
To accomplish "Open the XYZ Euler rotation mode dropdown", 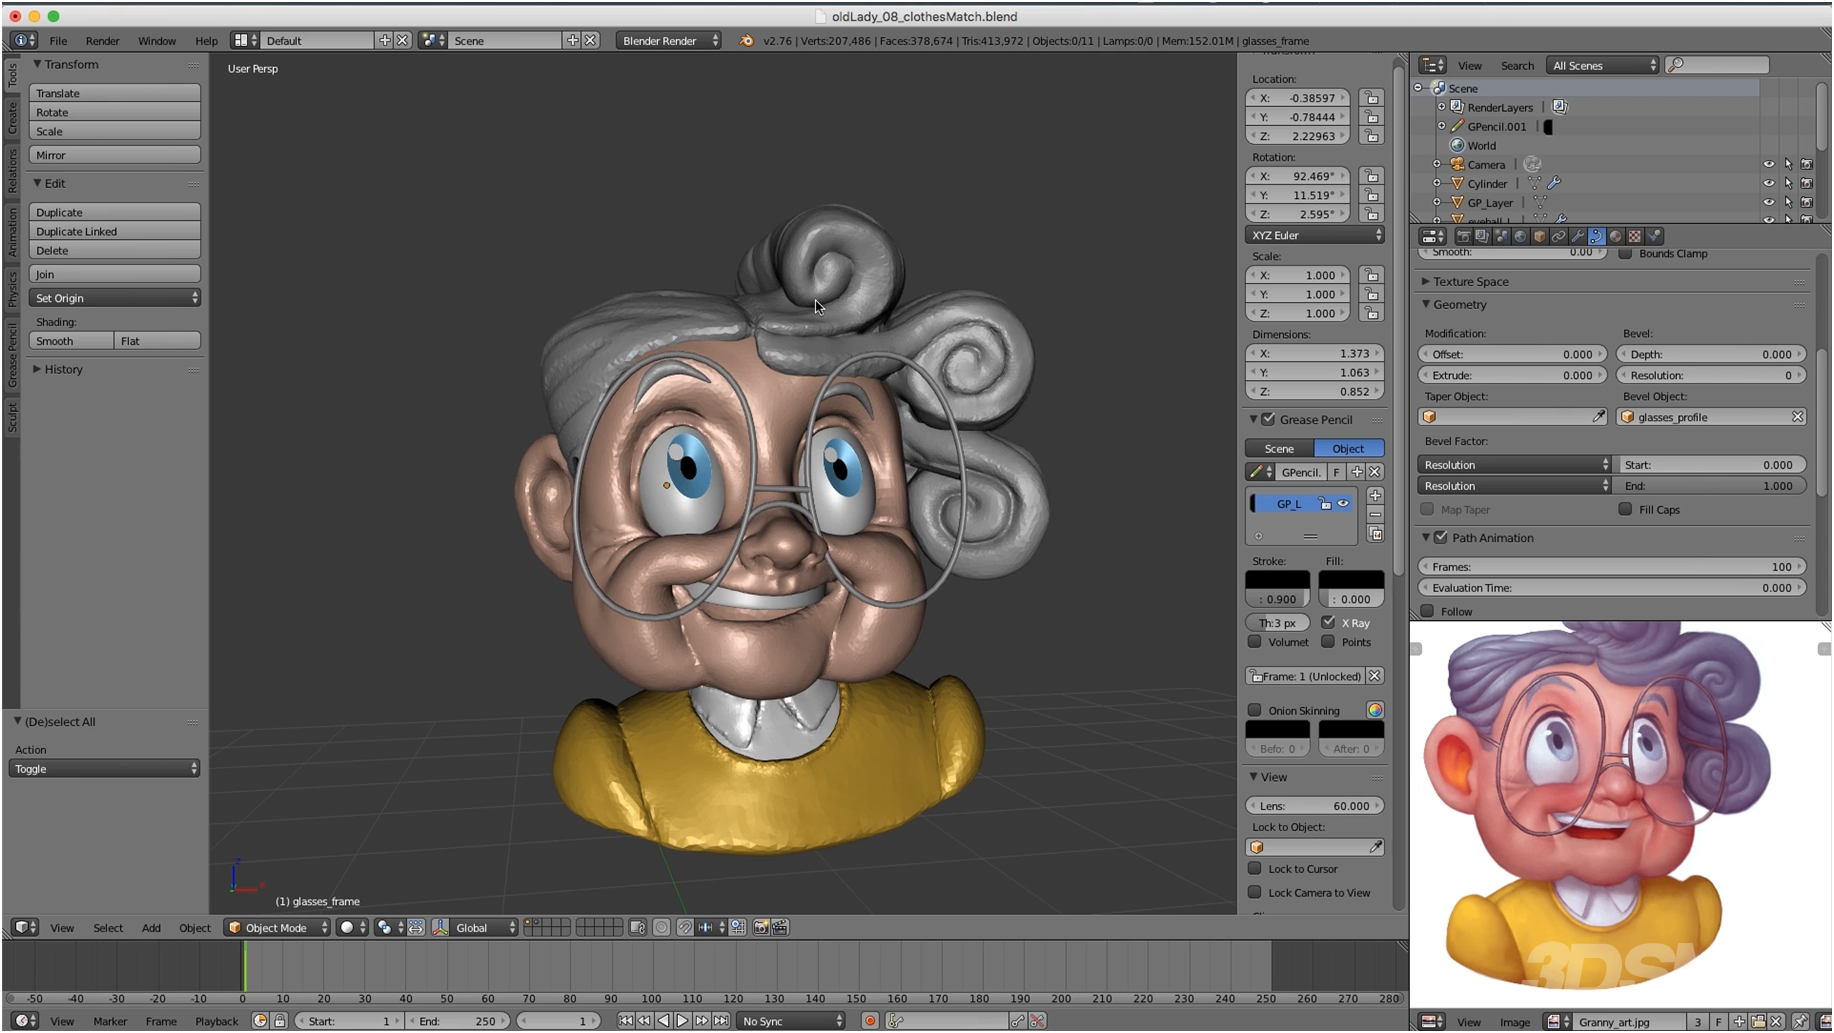I will 1315,235.
